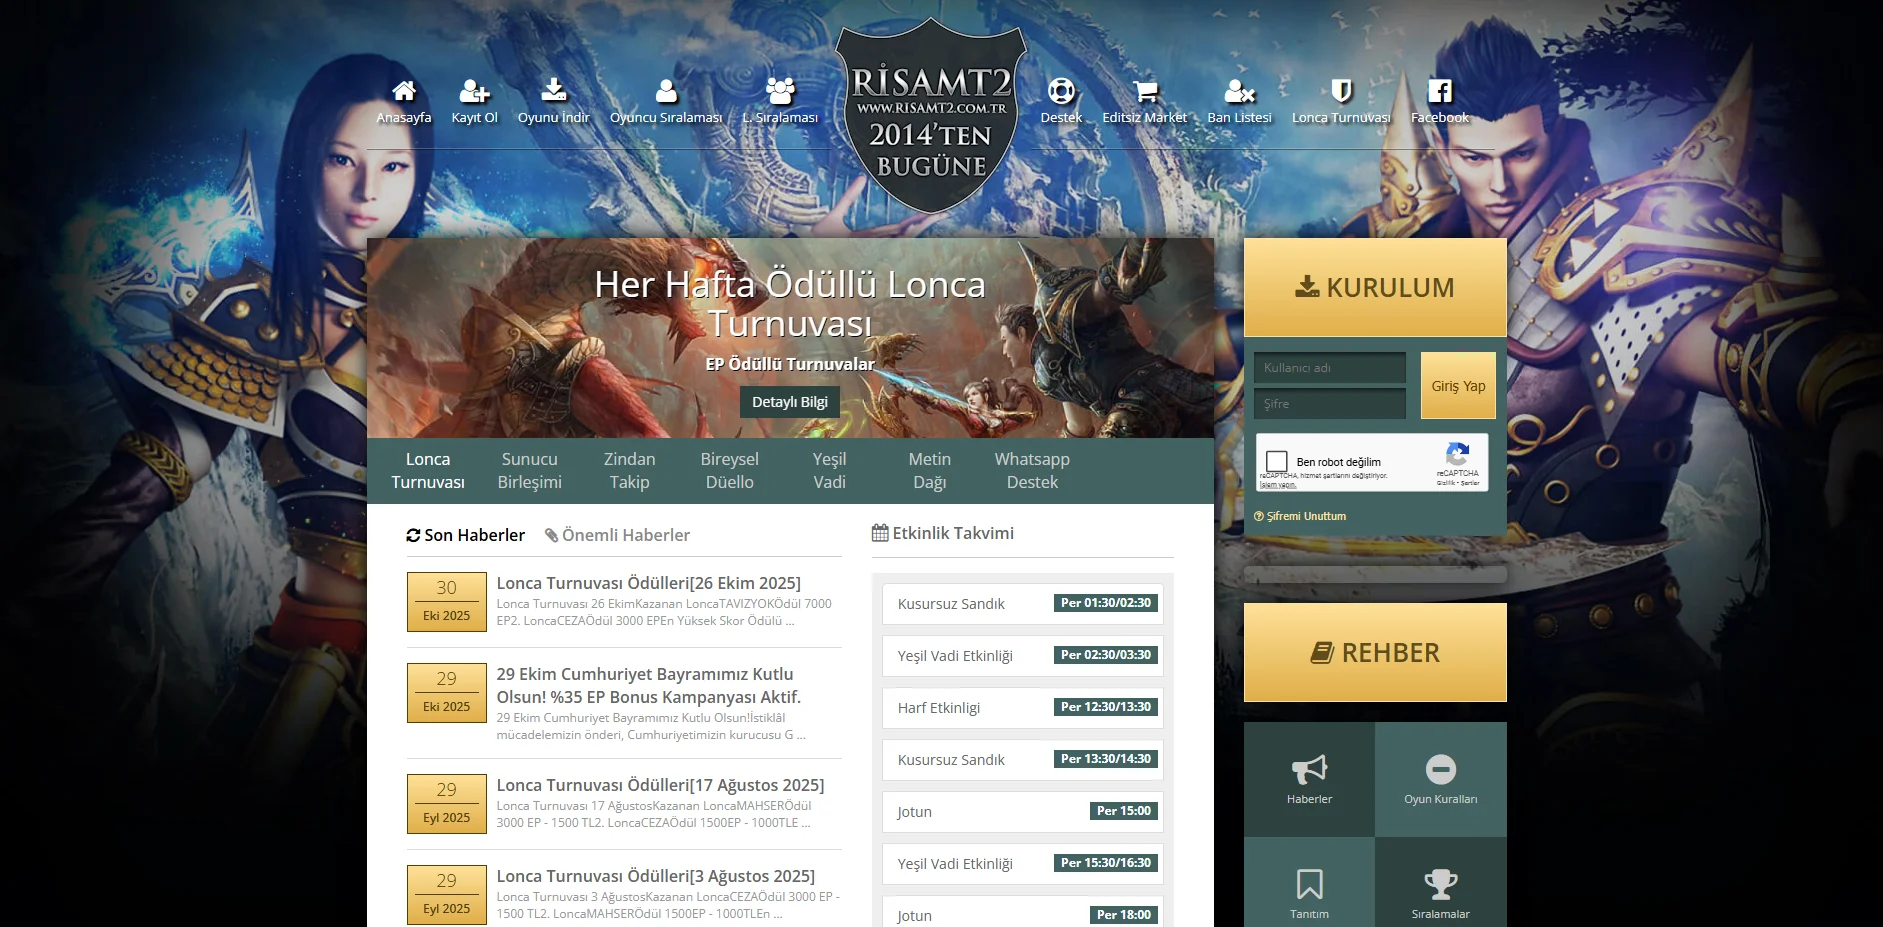1883x927 pixels.
Task: Check the 'Ben robot değilim' checkbox
Action: click(x=1277, y=462)
